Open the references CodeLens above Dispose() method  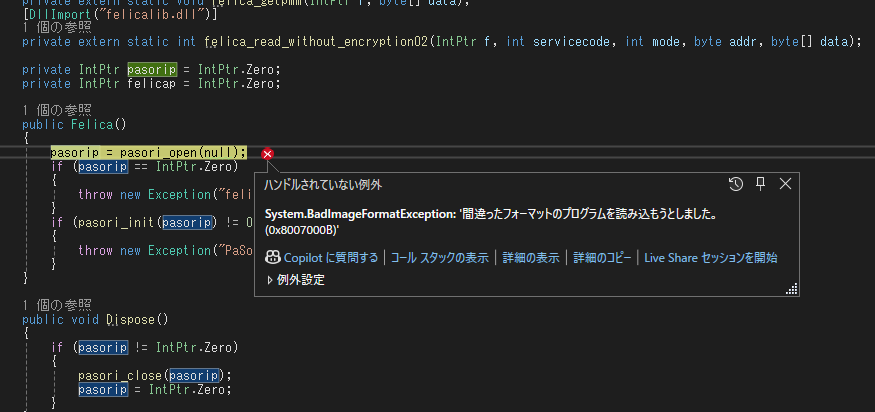coord(56,305)
